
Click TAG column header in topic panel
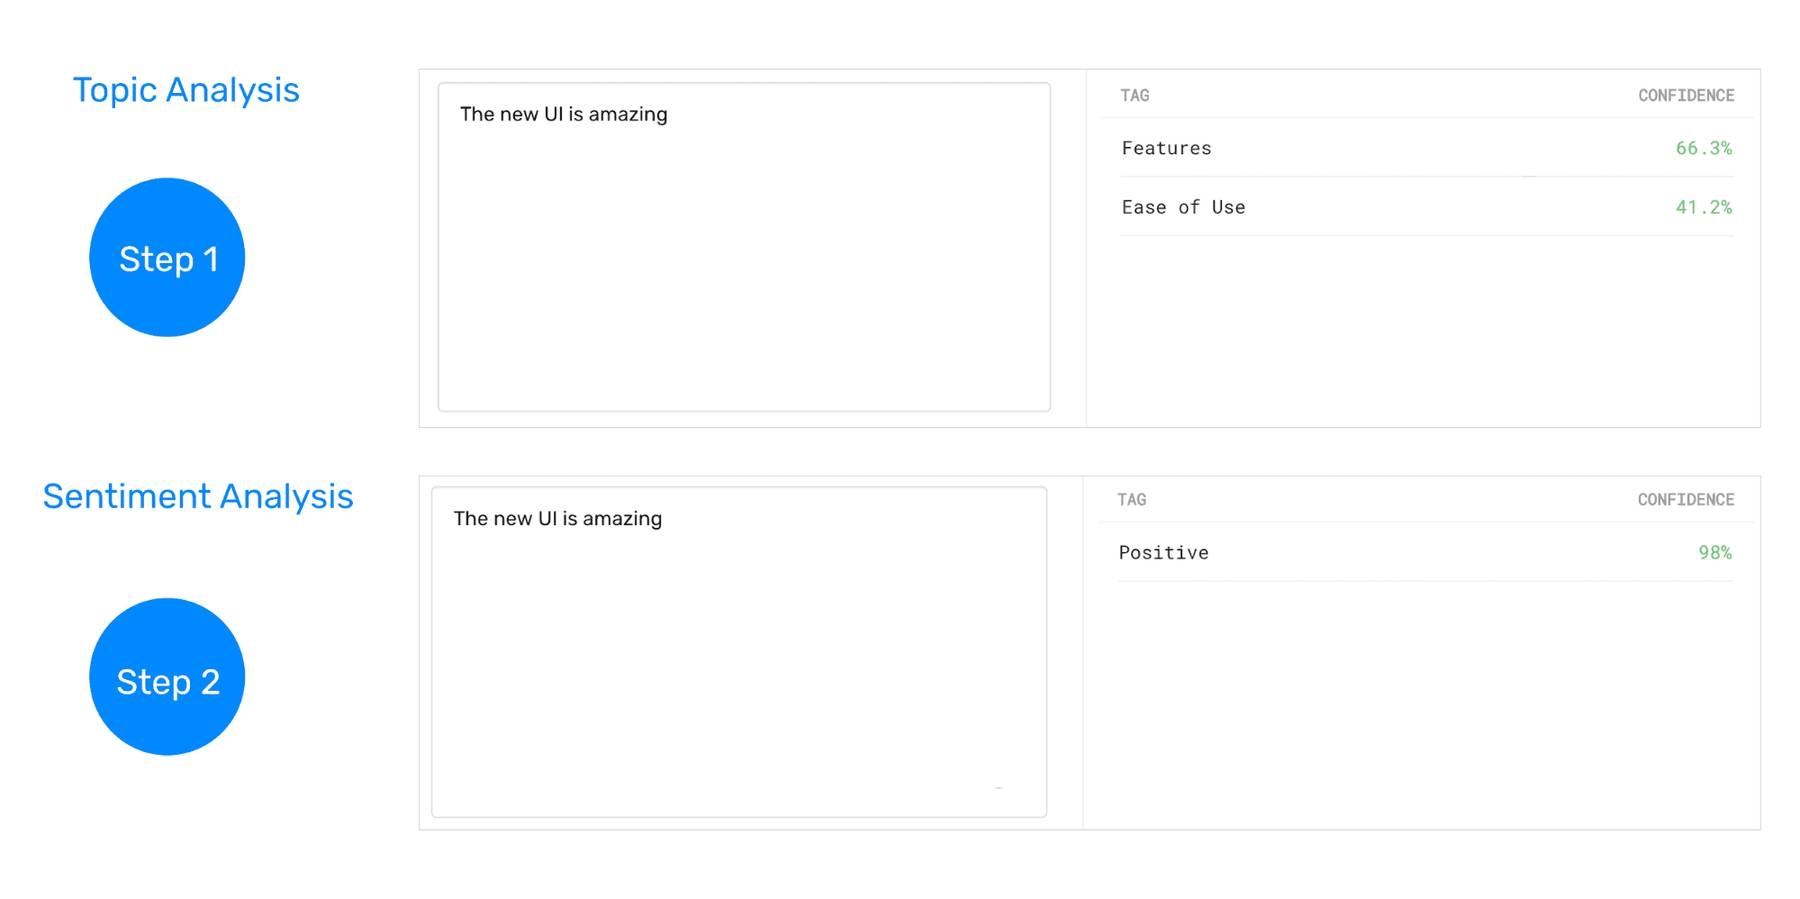[1134, 96]
